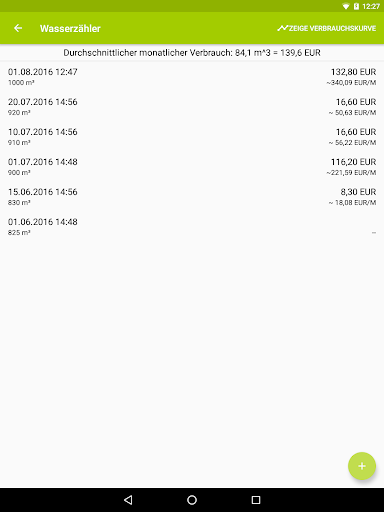Tap the 132,80 EUR cost amount

[353, 72]
